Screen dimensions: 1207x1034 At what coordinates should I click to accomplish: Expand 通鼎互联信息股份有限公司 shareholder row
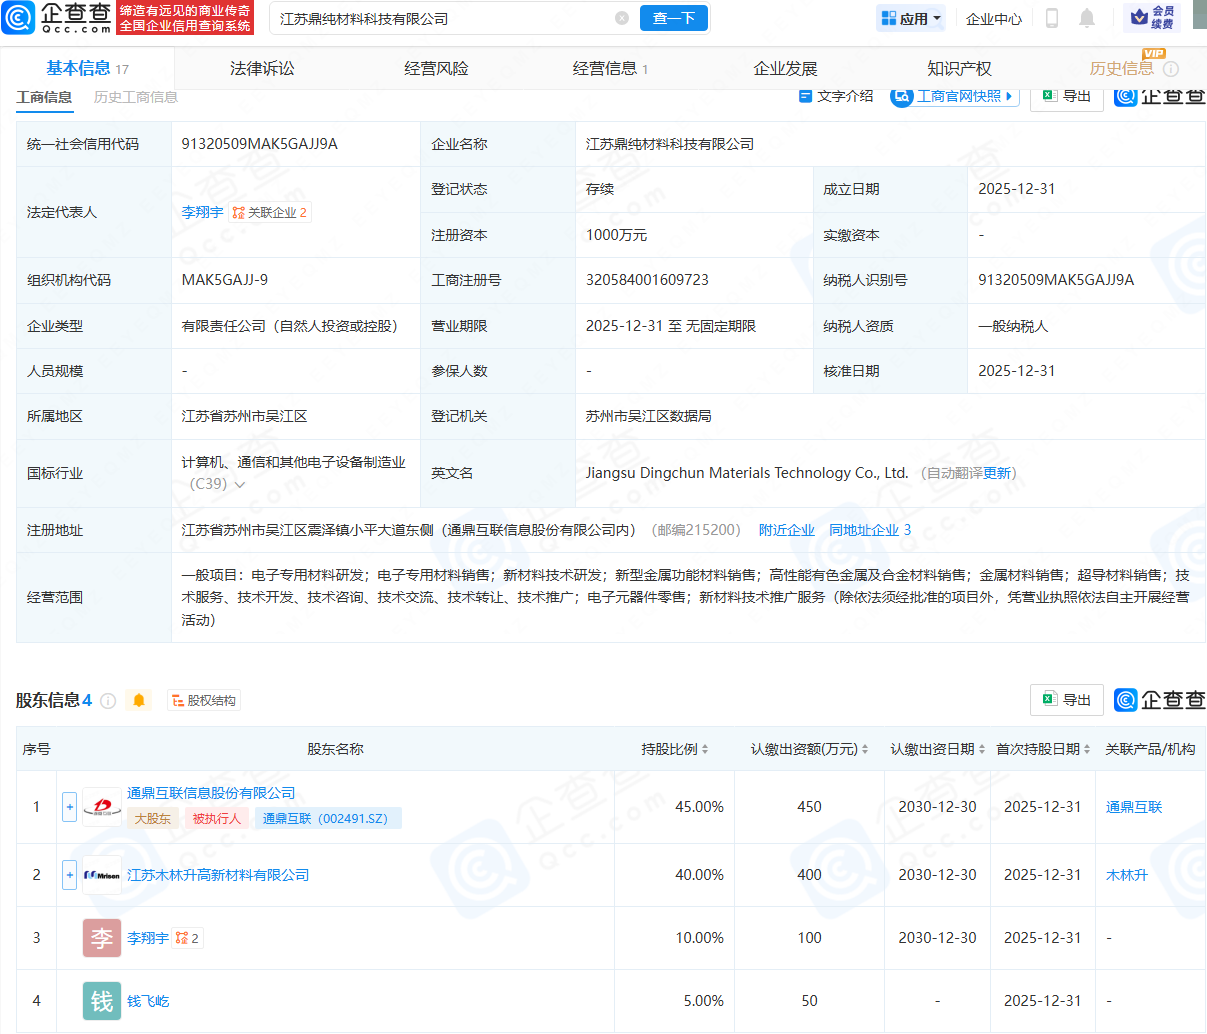[x=70, y=807]
